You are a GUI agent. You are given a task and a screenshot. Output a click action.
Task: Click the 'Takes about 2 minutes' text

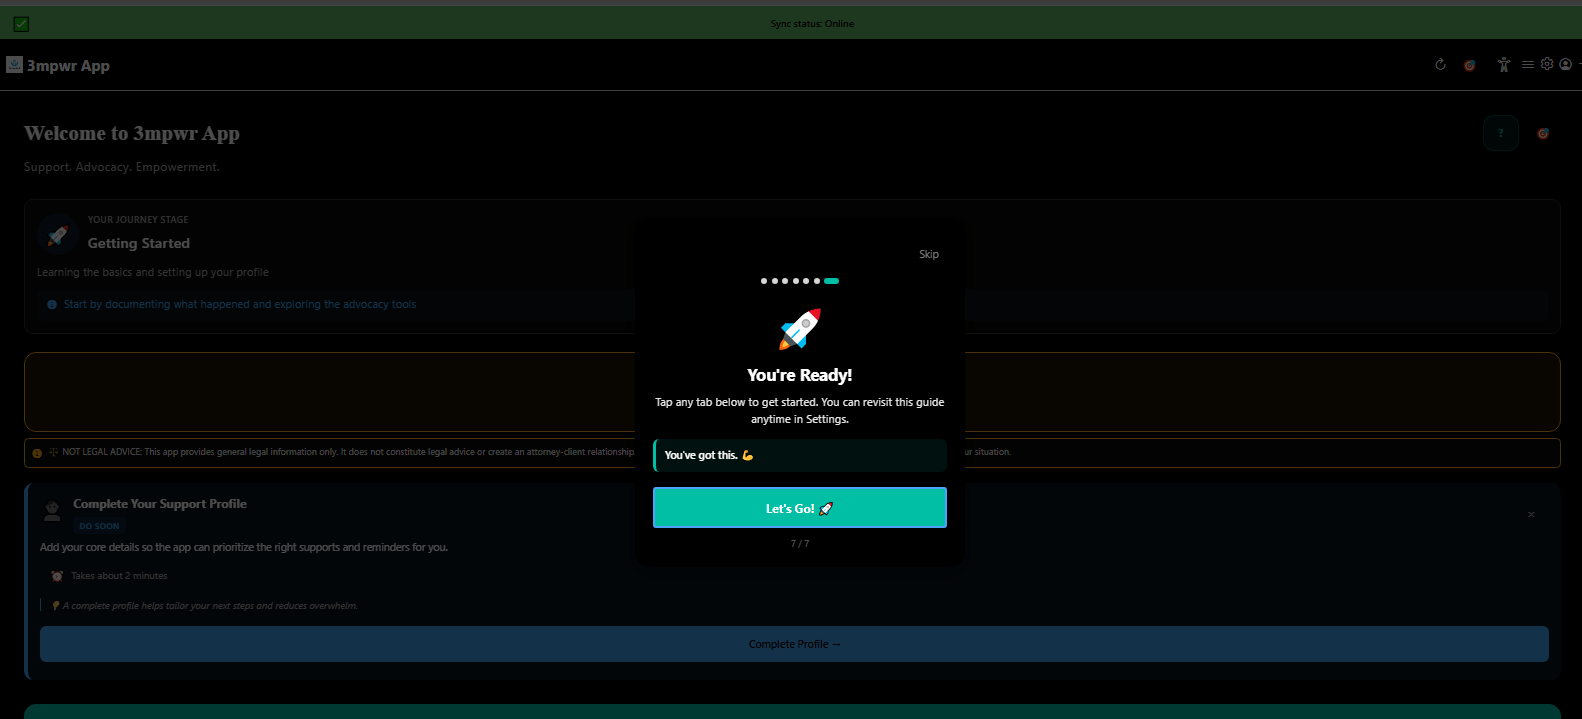click(x=119, y=576)
